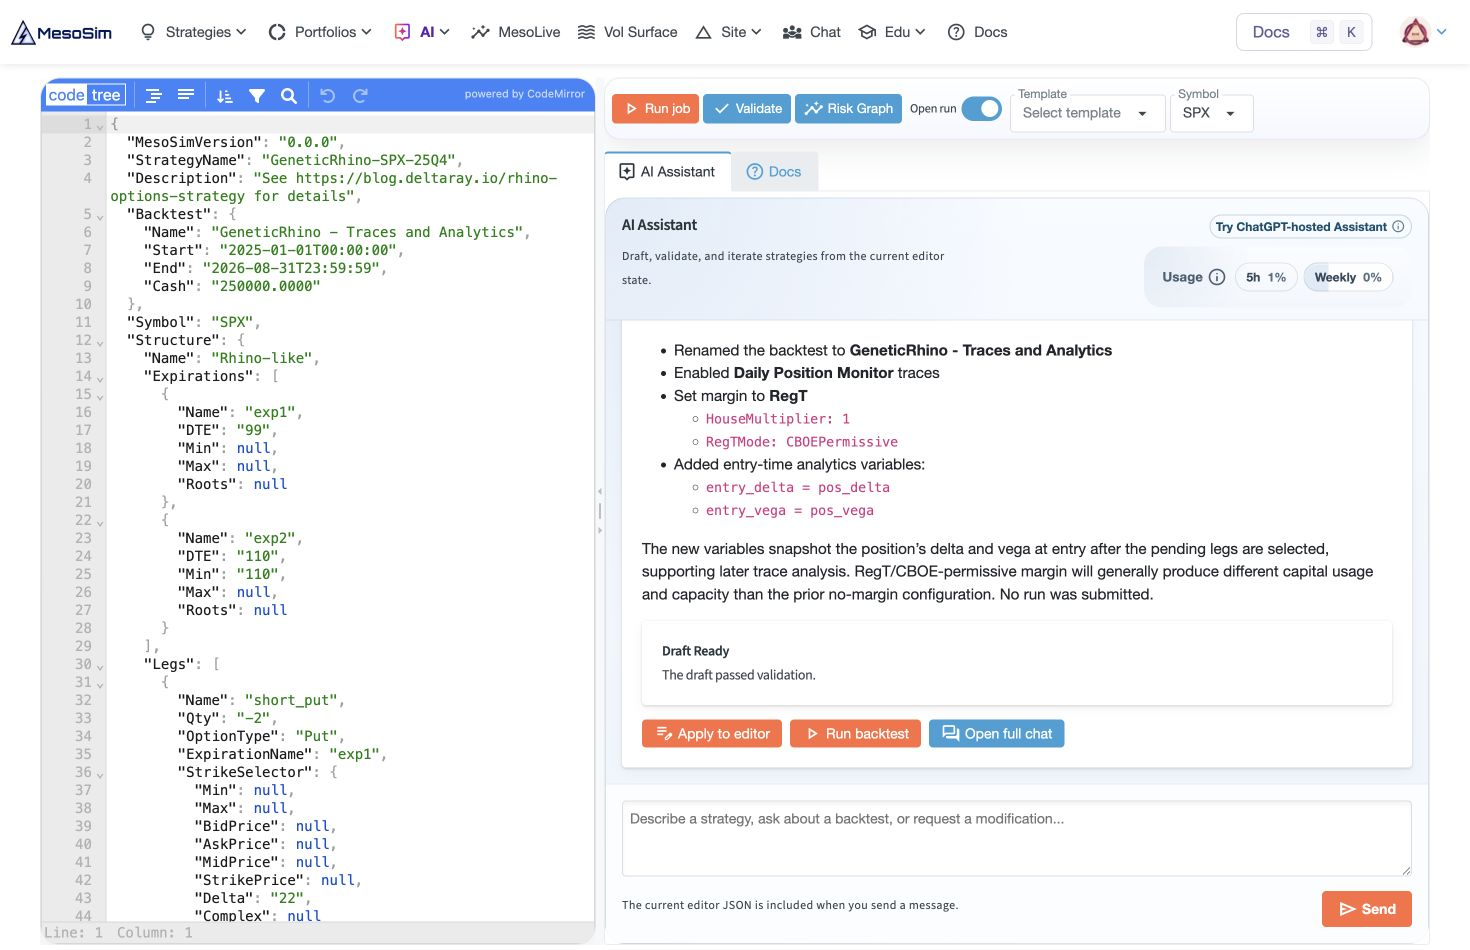This screenshot has width=1470, height=950.
Task: Click the compact JSON icon in editor toolbar
Action: 186,96
